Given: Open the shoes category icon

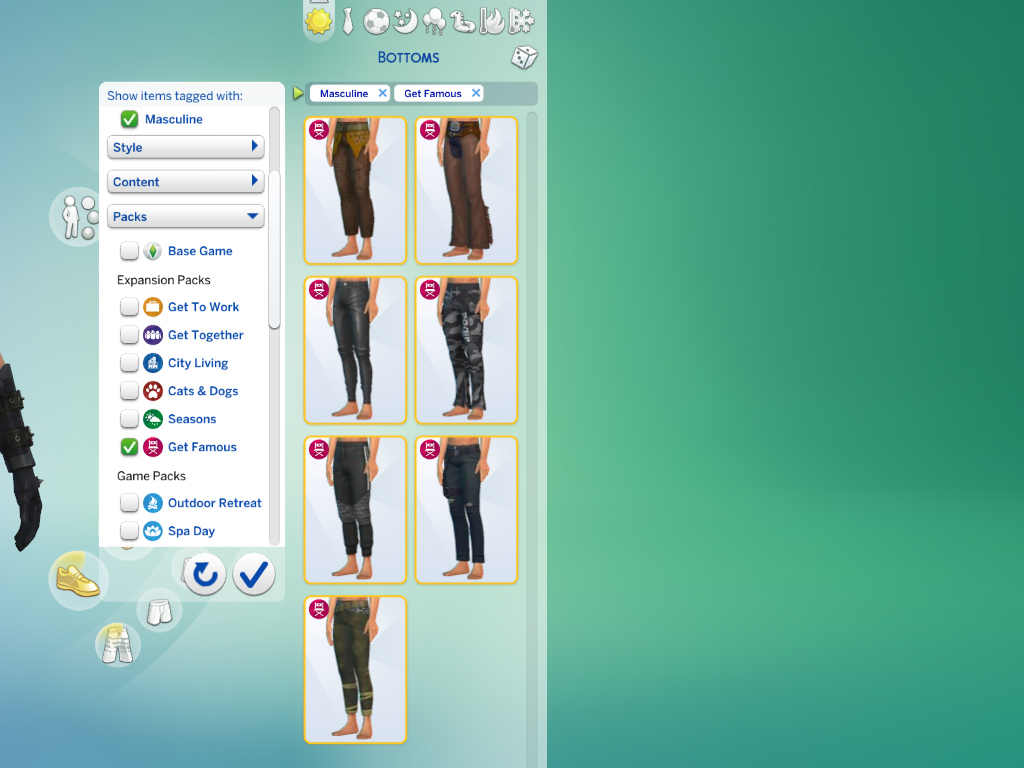Looking at the screenshot, I should pyautogui.click(x=78, y=579).
